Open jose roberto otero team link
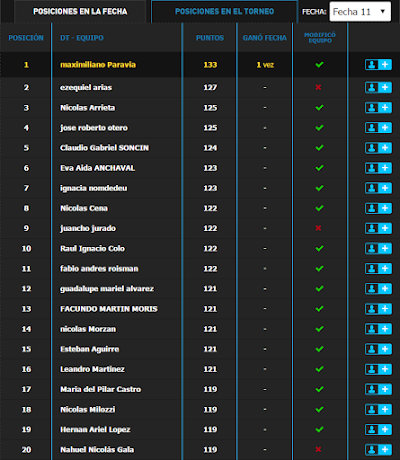Image resolution: width=400 pixels, height=460 pixels. point(94,128)
